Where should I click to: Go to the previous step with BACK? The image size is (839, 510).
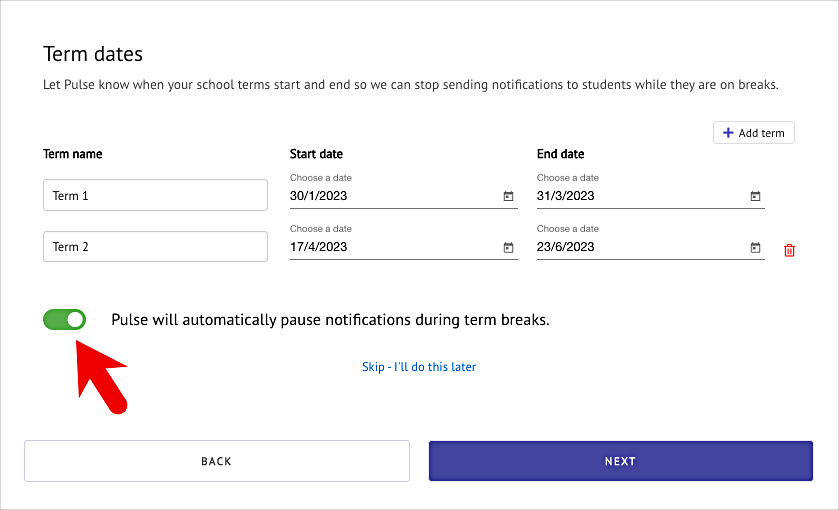(x=217, y=461)
